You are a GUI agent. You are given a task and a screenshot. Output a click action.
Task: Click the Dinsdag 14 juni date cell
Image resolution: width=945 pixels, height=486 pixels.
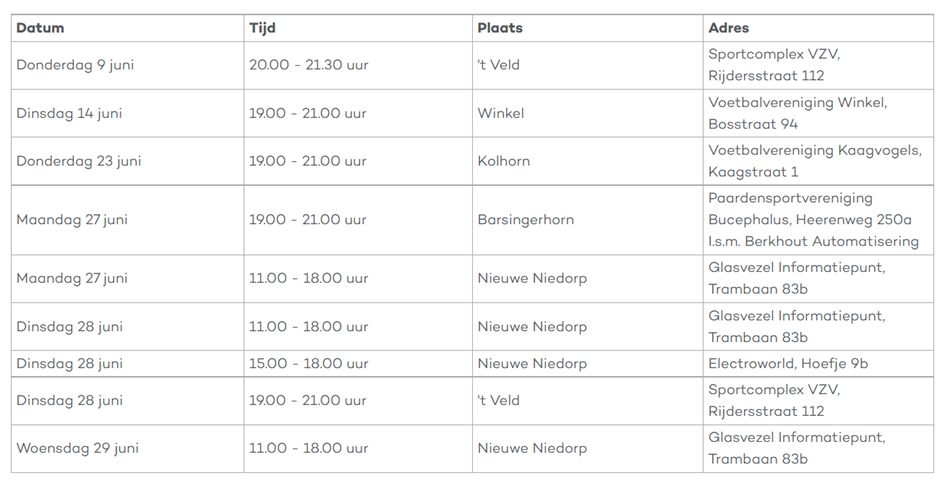click(69, 113)
